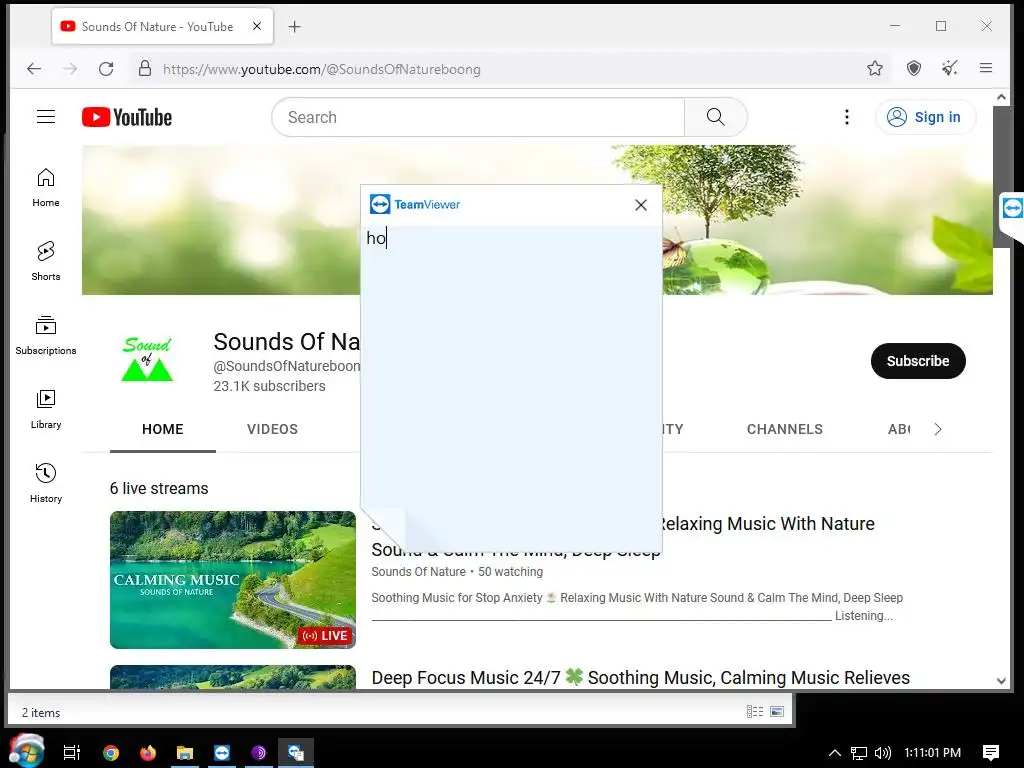Screen dimensions: 1024x768
Task: Open YouTube settings three-dot menu
Action: pyautogui.click(x=846, y=117)
